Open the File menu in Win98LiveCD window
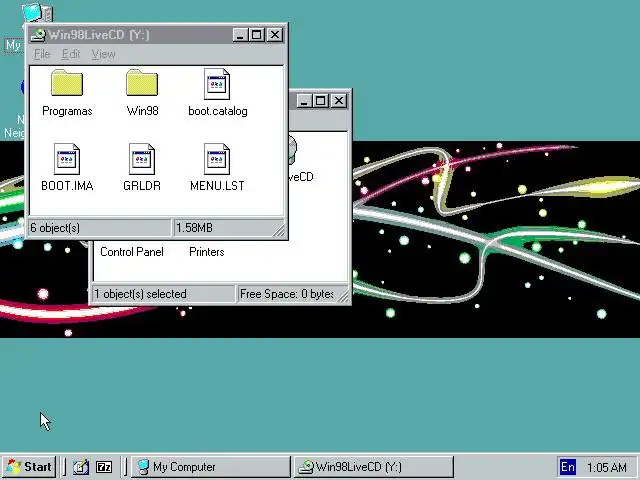 pyautogui.click(x=42, y=54)
